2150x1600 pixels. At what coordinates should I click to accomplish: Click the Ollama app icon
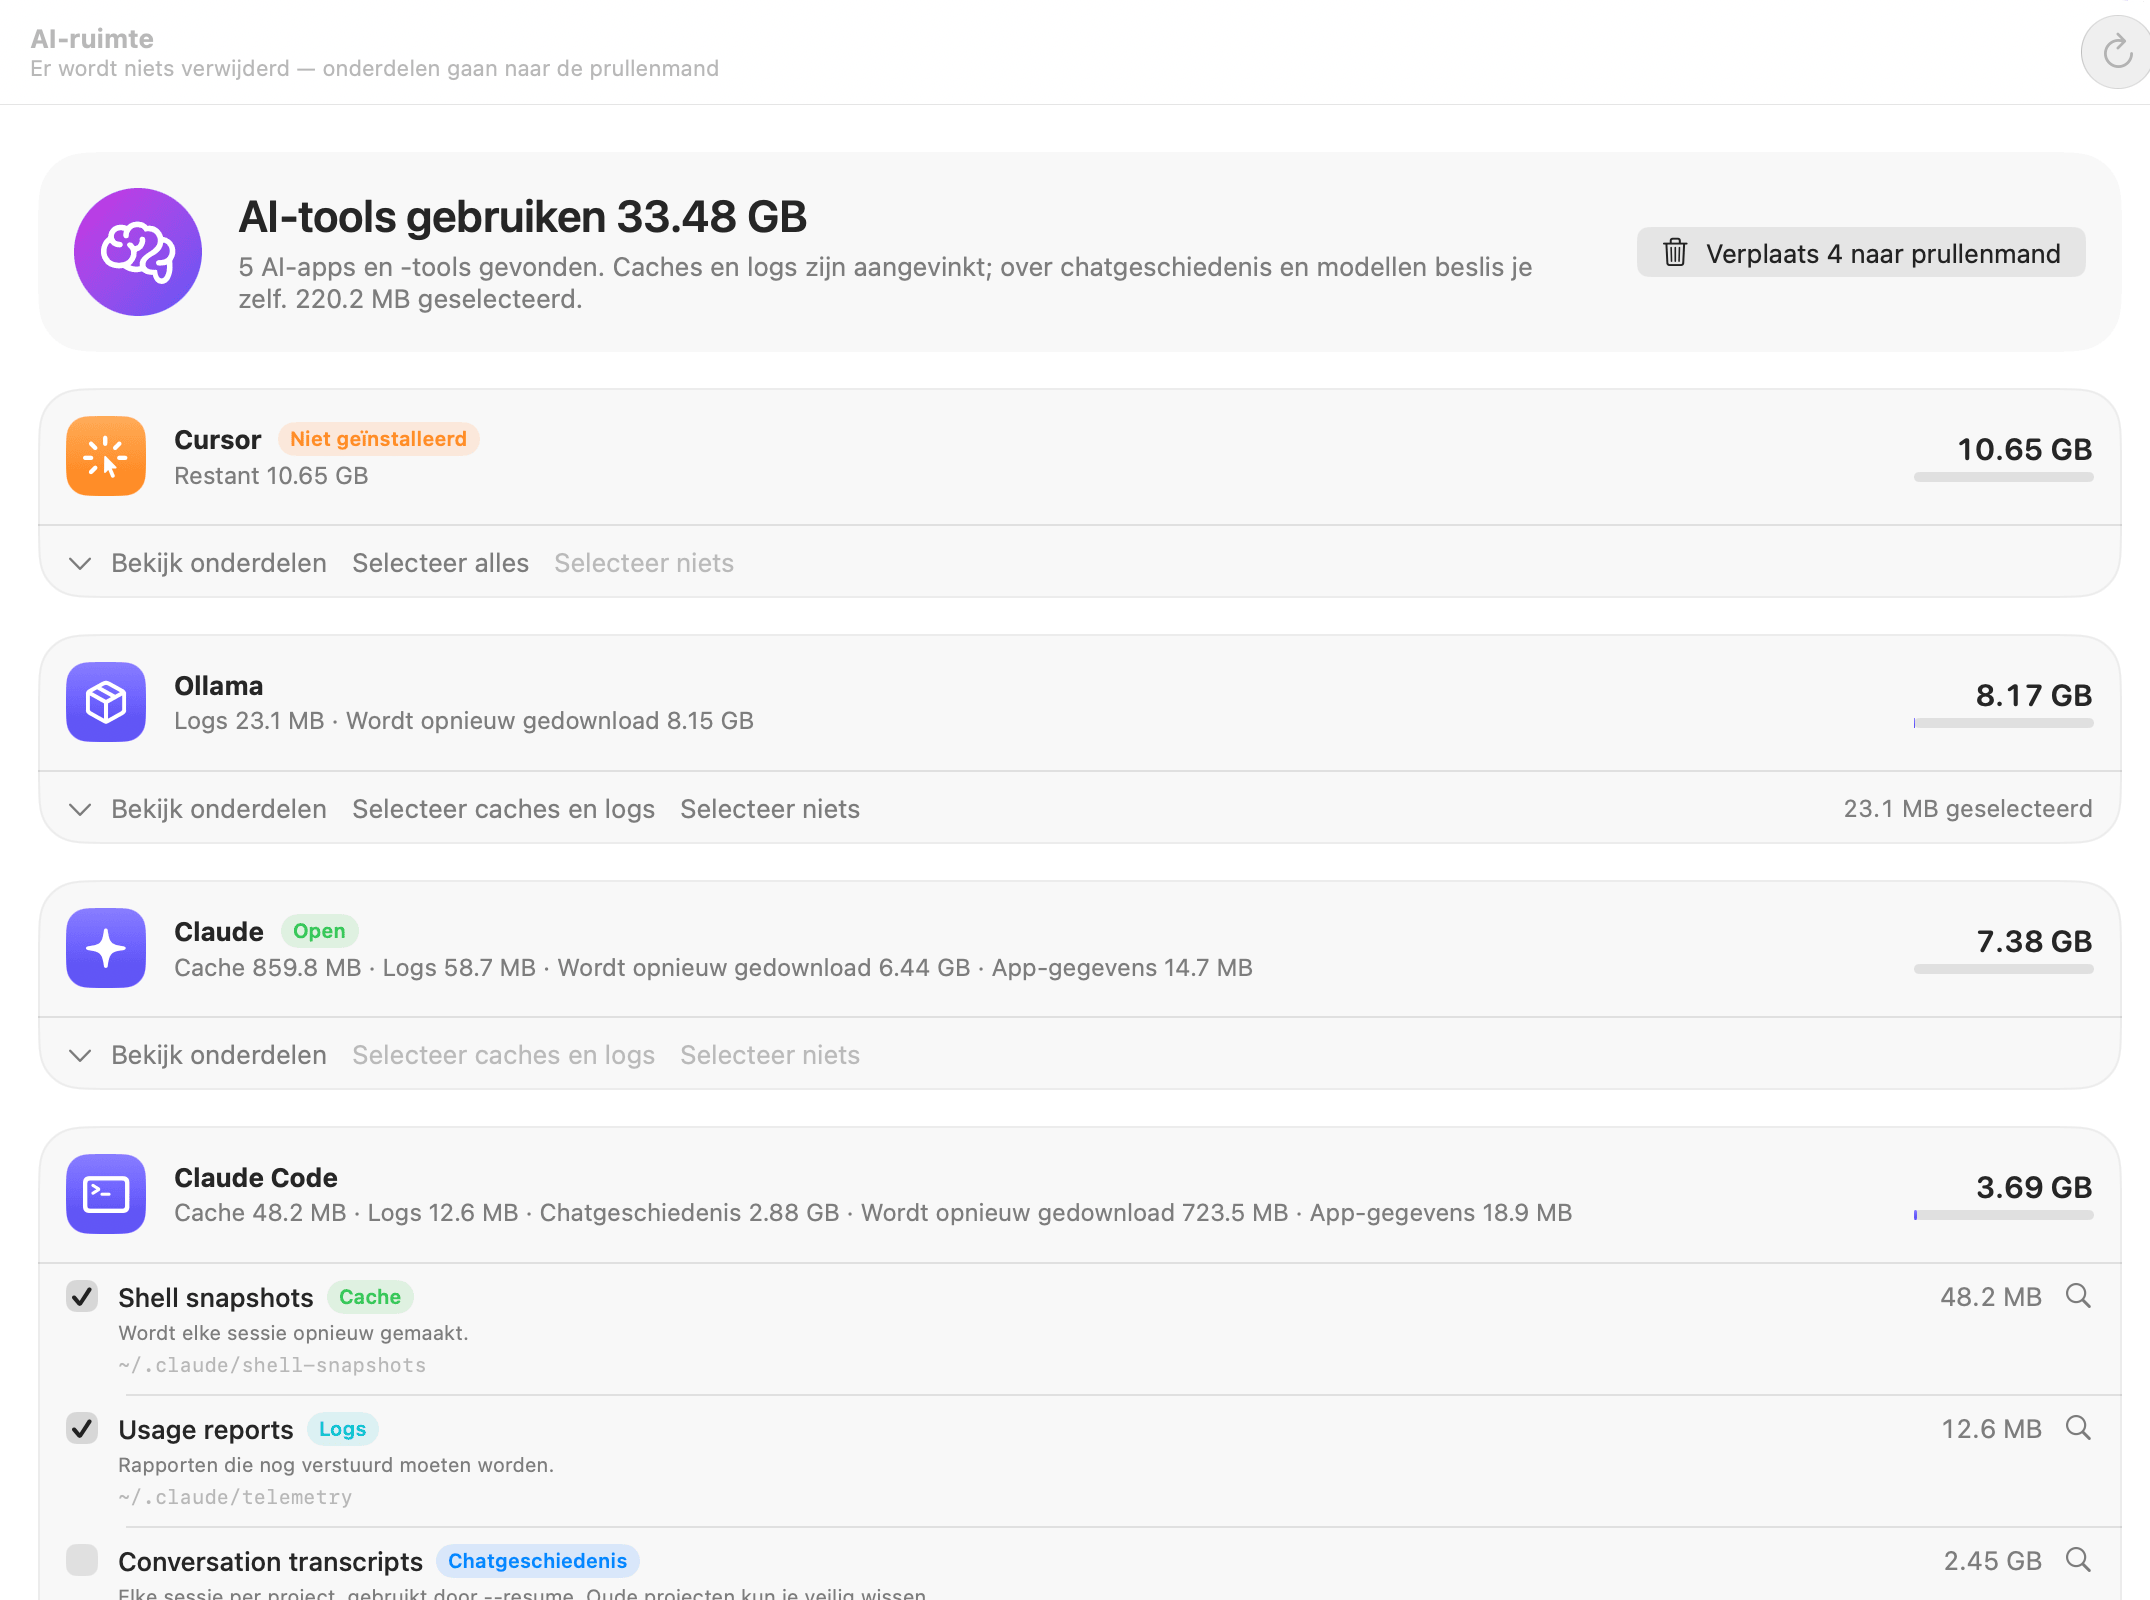tap(106, 702)
